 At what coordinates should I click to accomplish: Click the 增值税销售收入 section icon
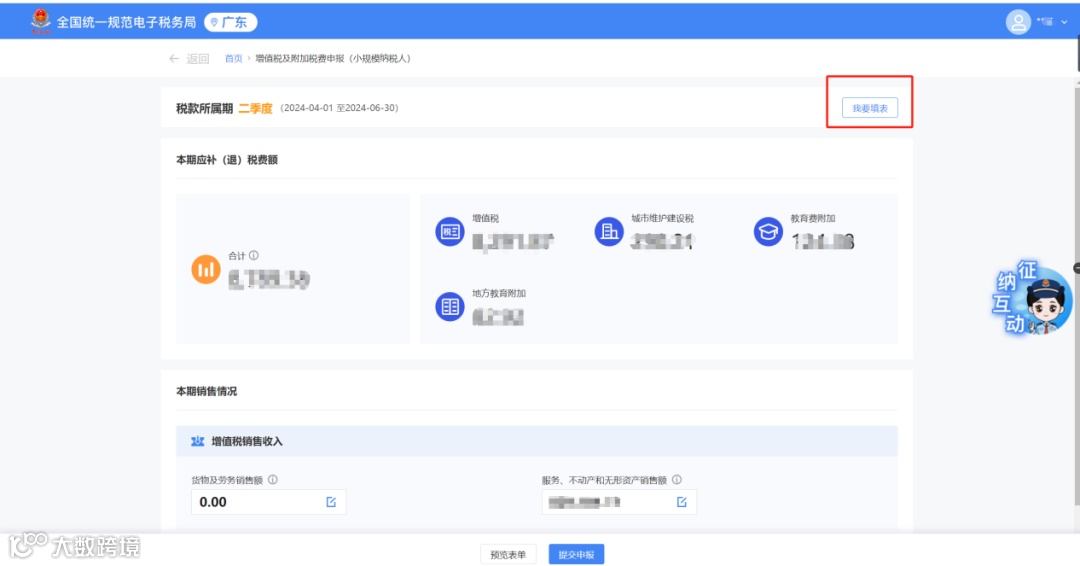click(198, 441)
